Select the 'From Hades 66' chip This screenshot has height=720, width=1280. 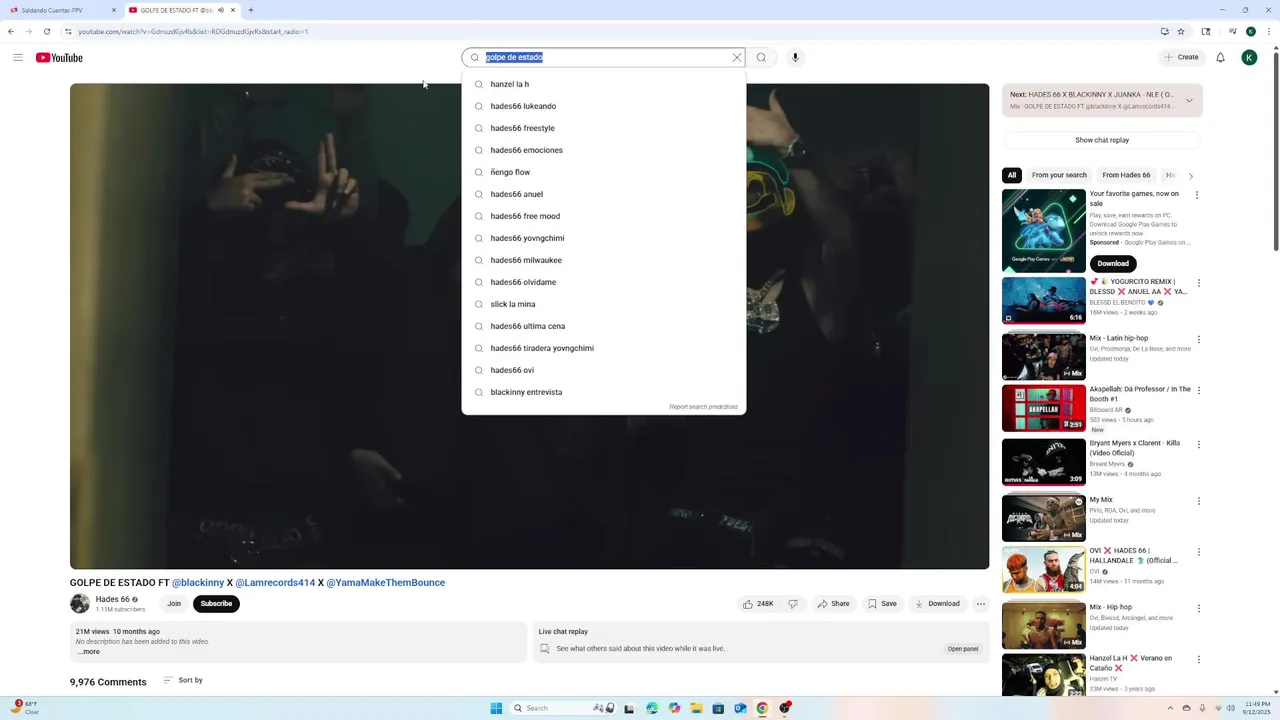(1126, 175)
